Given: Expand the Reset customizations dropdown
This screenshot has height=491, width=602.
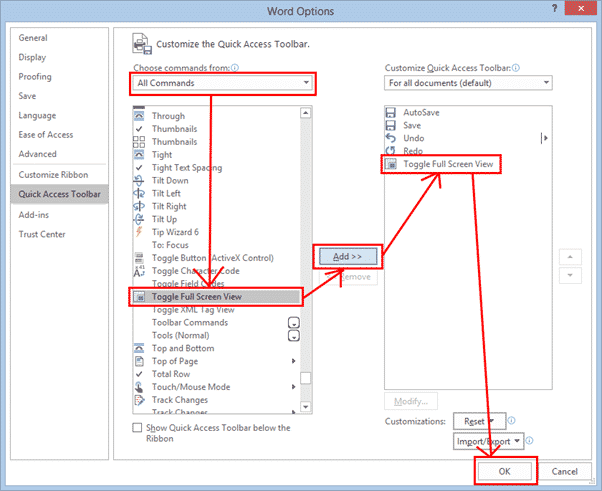Looking at the screenshot, I should point(481,422).
